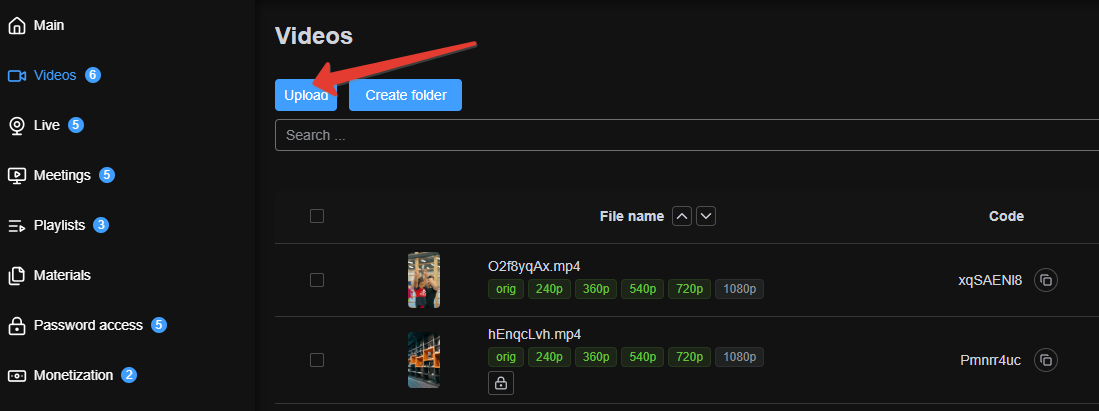Open the Monetization section label
1099x411 pixels.
tap(74, 375)
